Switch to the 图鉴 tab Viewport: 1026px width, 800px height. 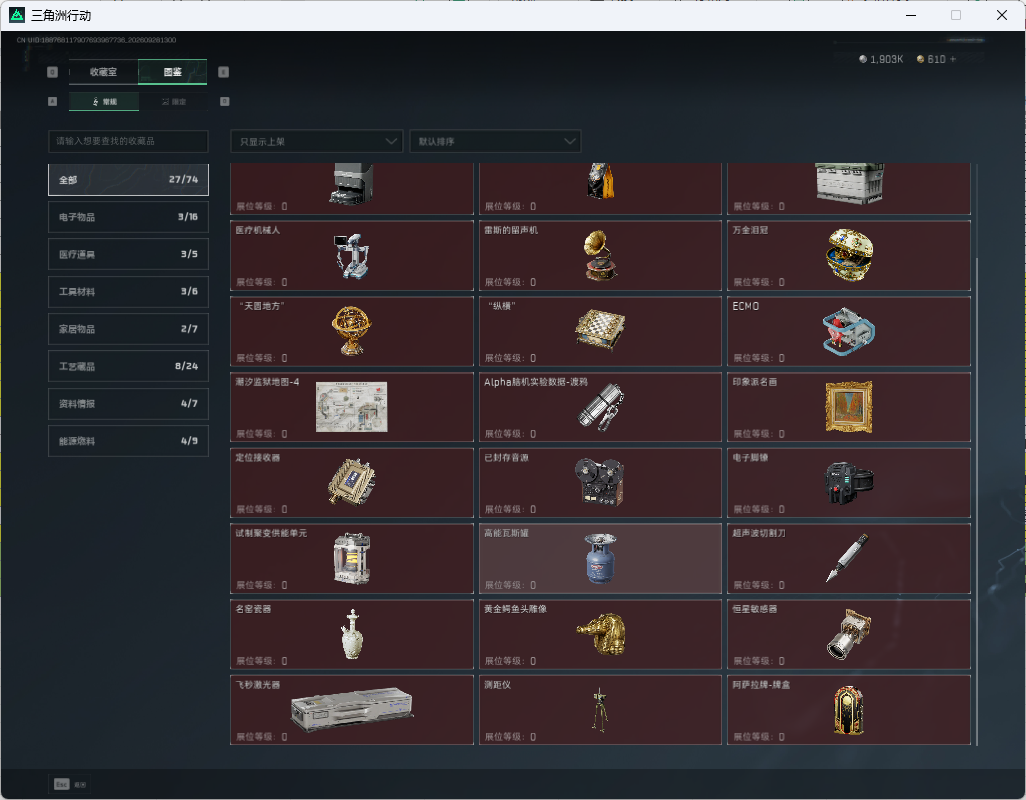(173, 72)
